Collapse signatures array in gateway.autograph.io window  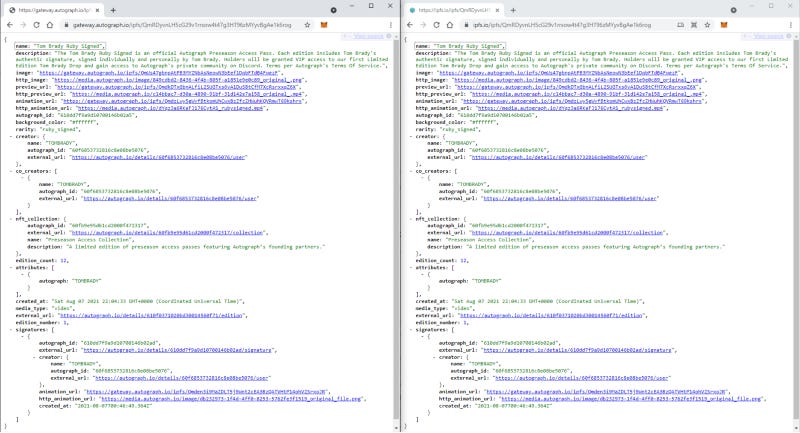point(11,329)
